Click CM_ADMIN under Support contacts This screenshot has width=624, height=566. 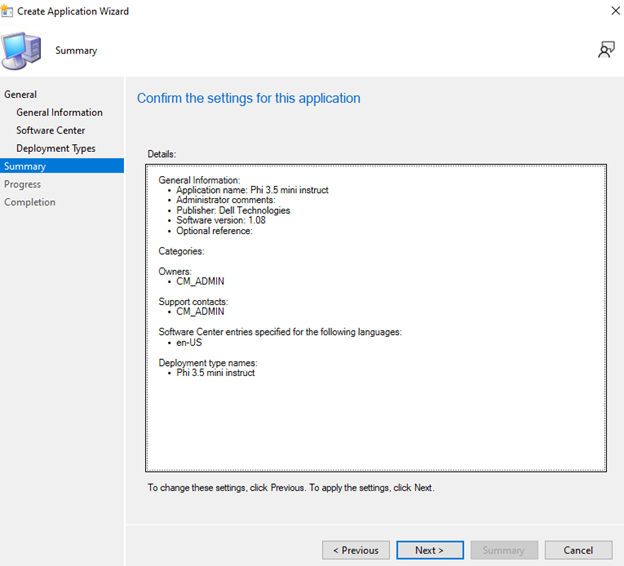pos(200,311)
